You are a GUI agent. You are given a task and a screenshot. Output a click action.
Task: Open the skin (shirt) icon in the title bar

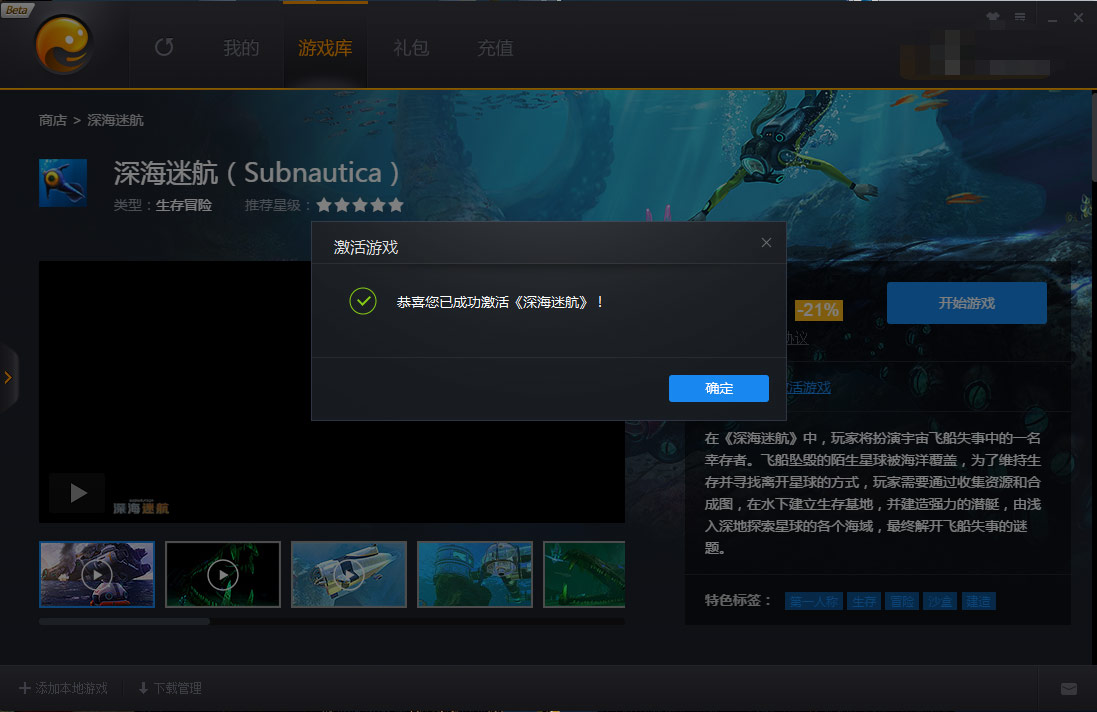[x=992, y=18]
